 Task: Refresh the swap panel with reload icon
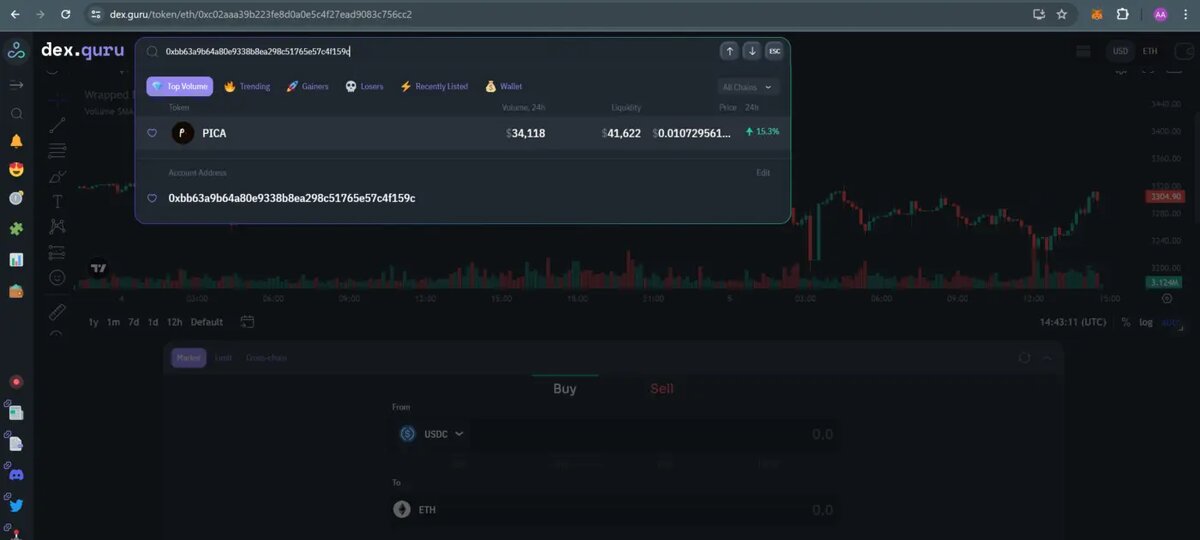(1023, 357)
